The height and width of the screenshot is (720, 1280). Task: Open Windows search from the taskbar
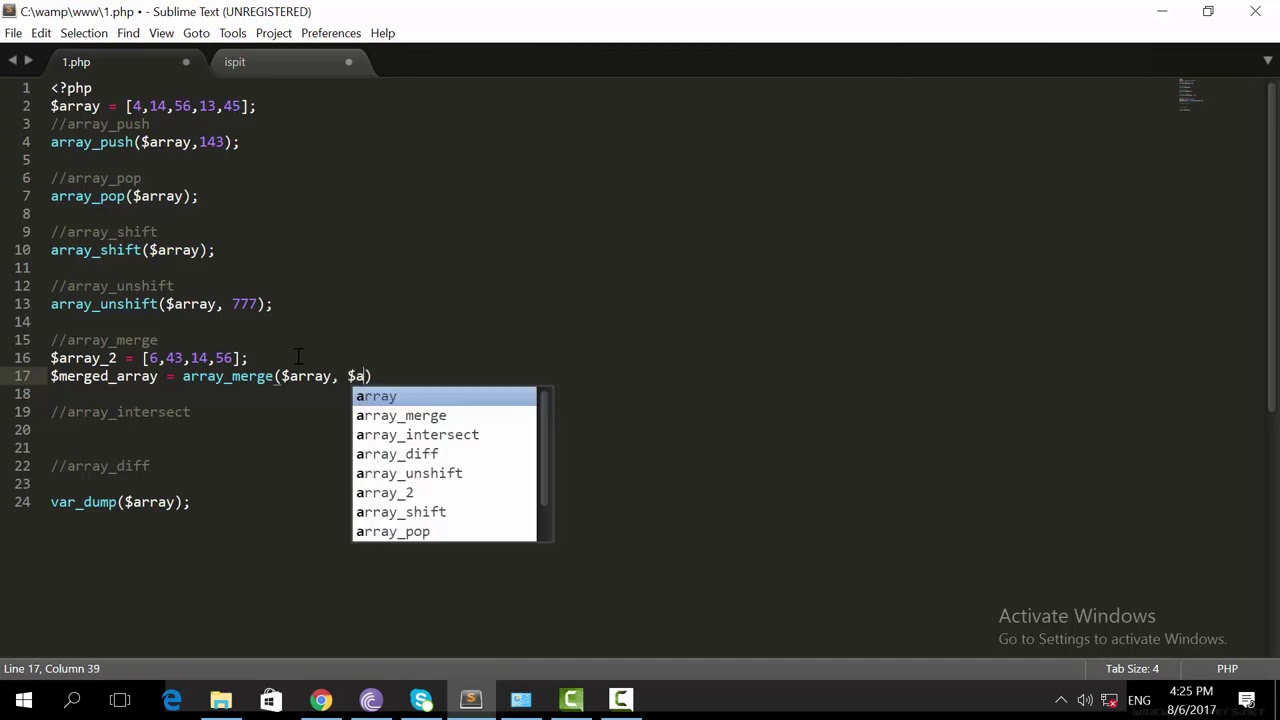click(x=72, y=700)
